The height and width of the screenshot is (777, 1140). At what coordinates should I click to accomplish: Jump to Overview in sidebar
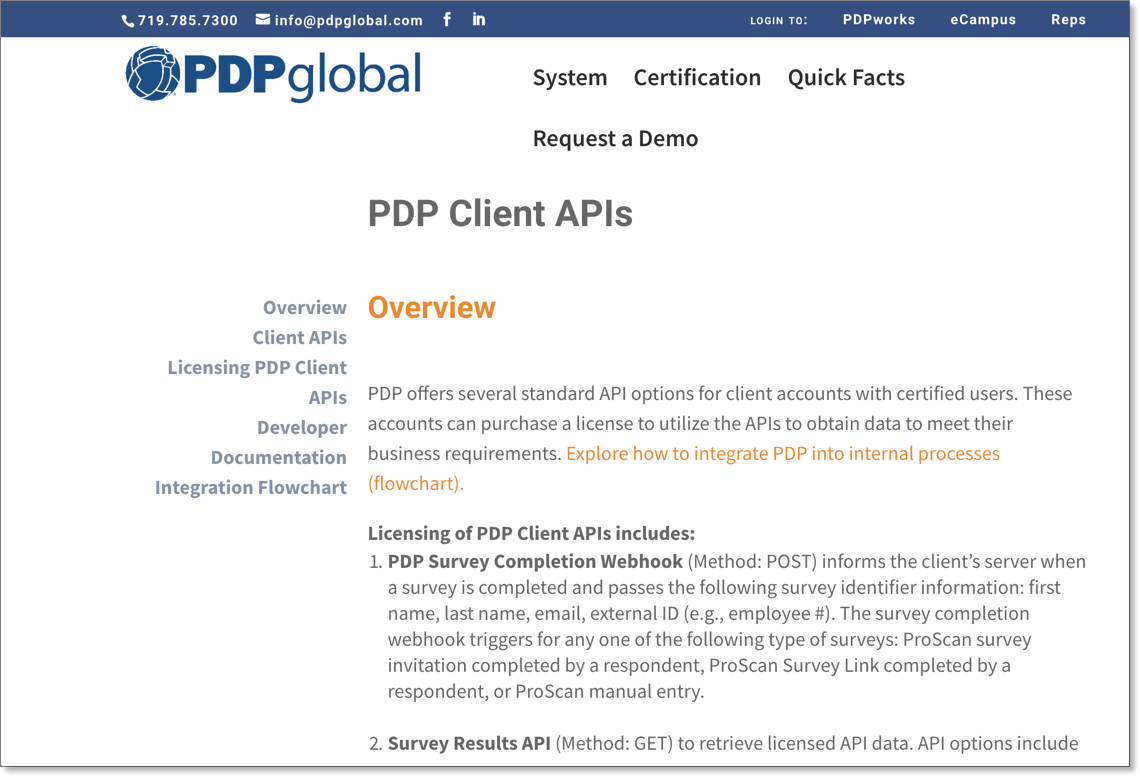point(305,307)
